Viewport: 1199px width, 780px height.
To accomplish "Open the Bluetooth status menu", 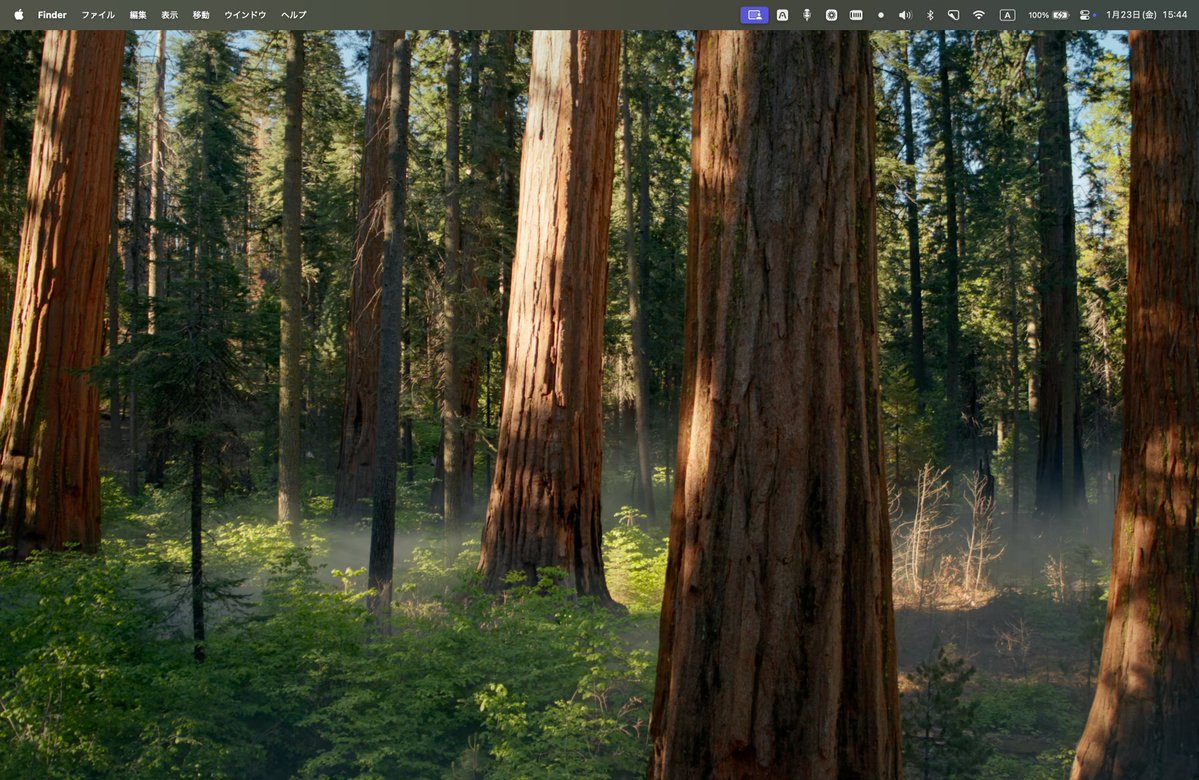I will pos(930,15).
